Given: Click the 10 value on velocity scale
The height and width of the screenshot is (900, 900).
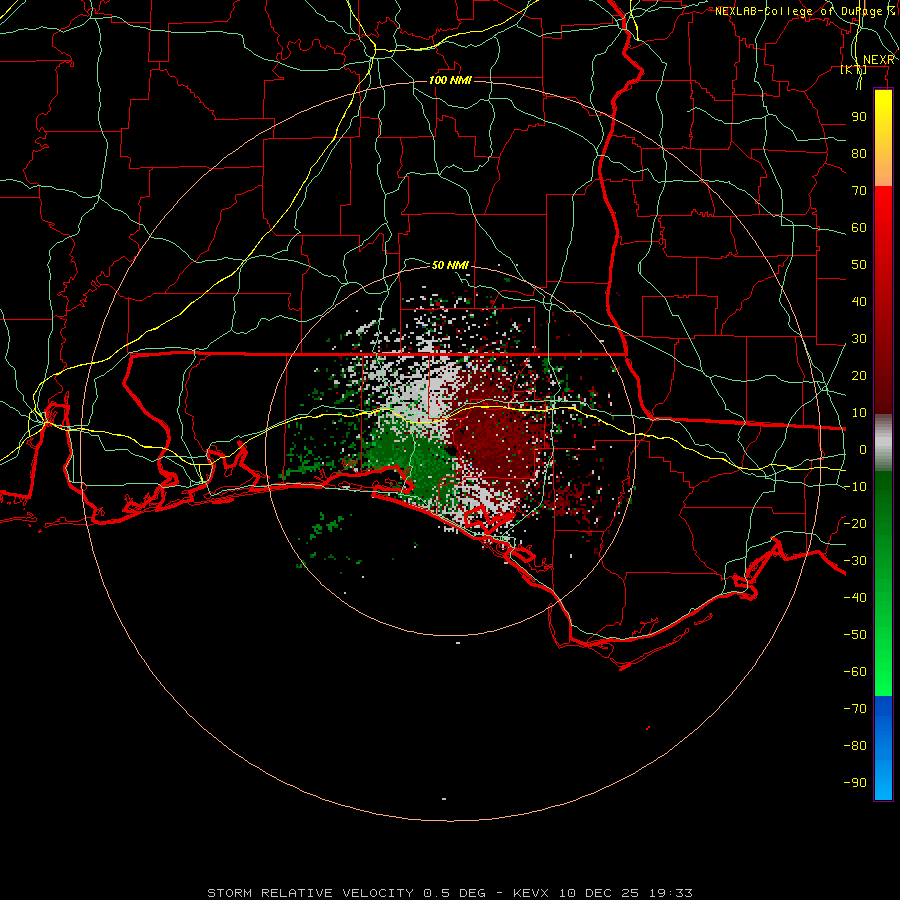Looking at the screenshot, I should [859, 413].
